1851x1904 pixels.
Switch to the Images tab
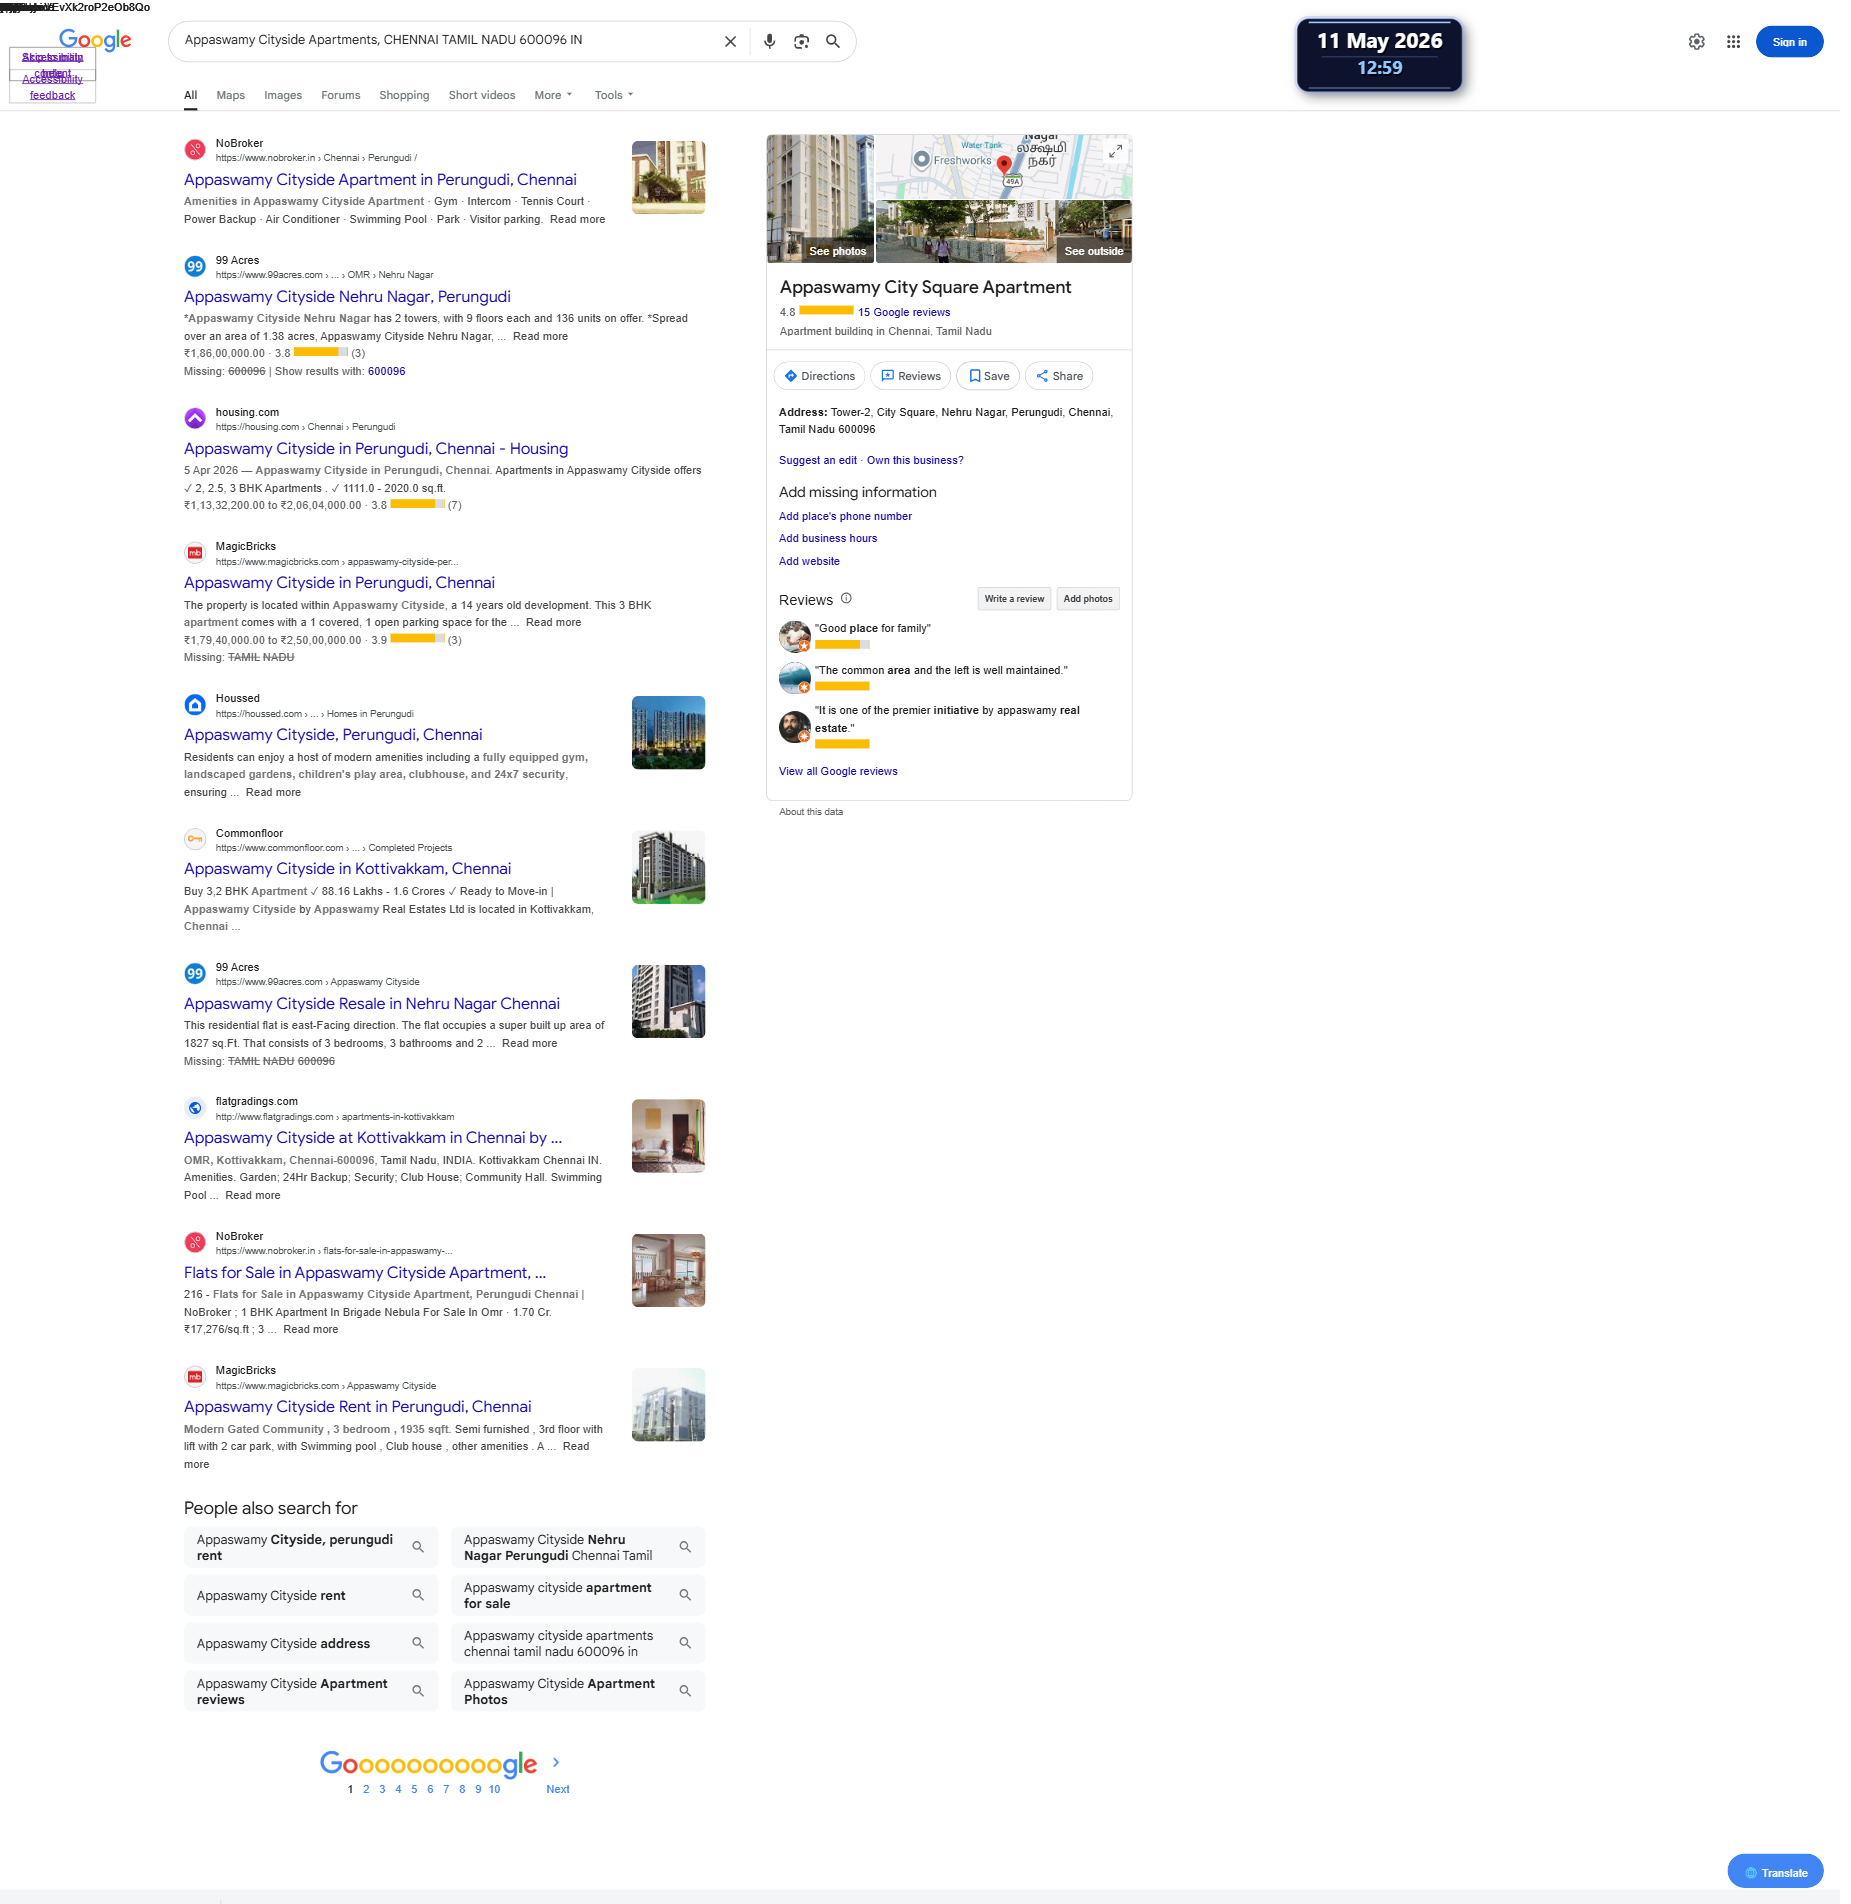click(x=283, y=95)
